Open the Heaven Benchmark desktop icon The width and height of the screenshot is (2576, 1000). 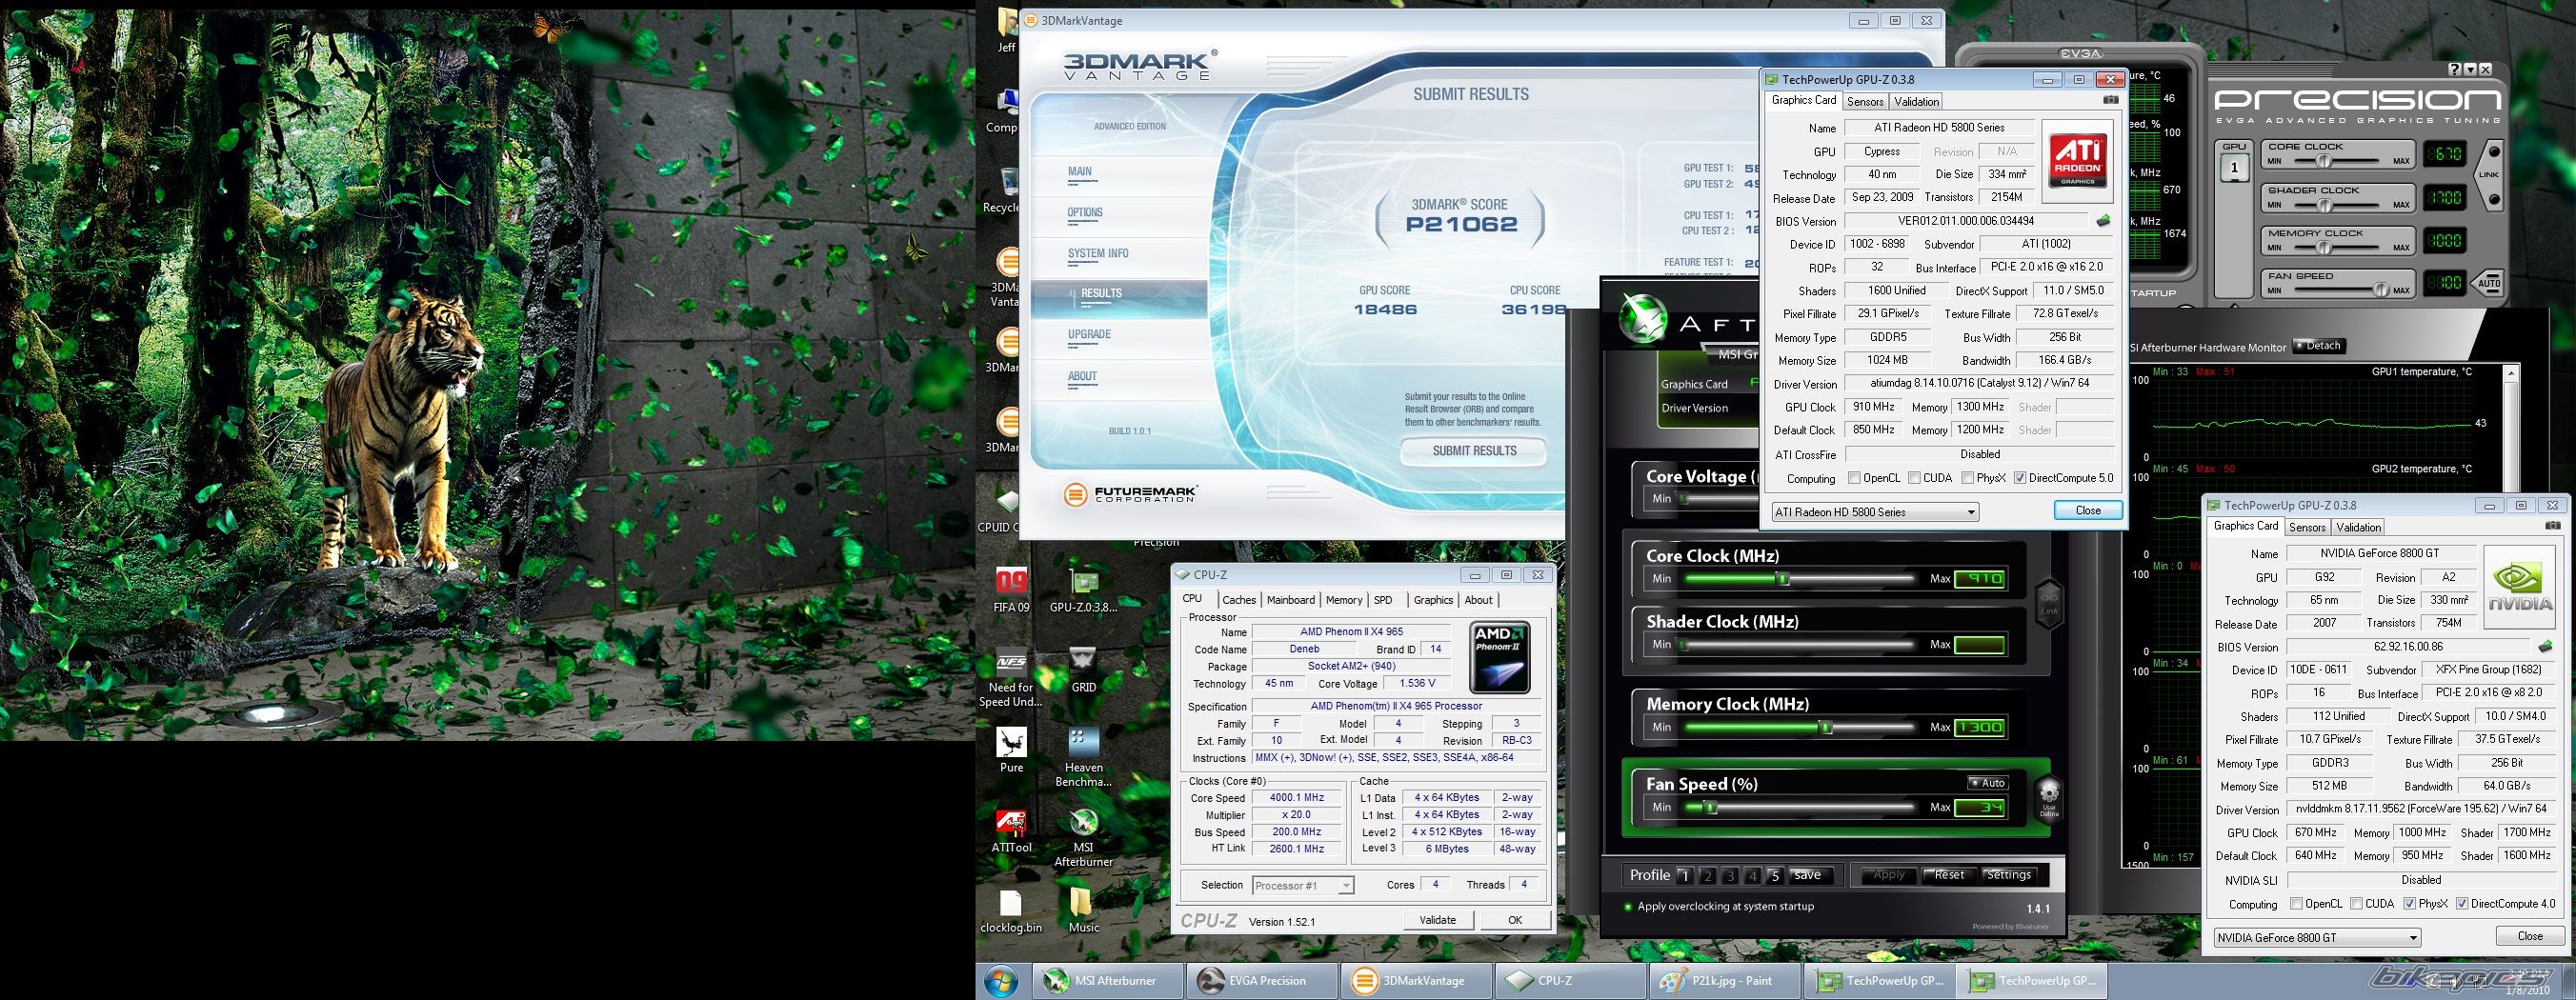[1083, 744]
